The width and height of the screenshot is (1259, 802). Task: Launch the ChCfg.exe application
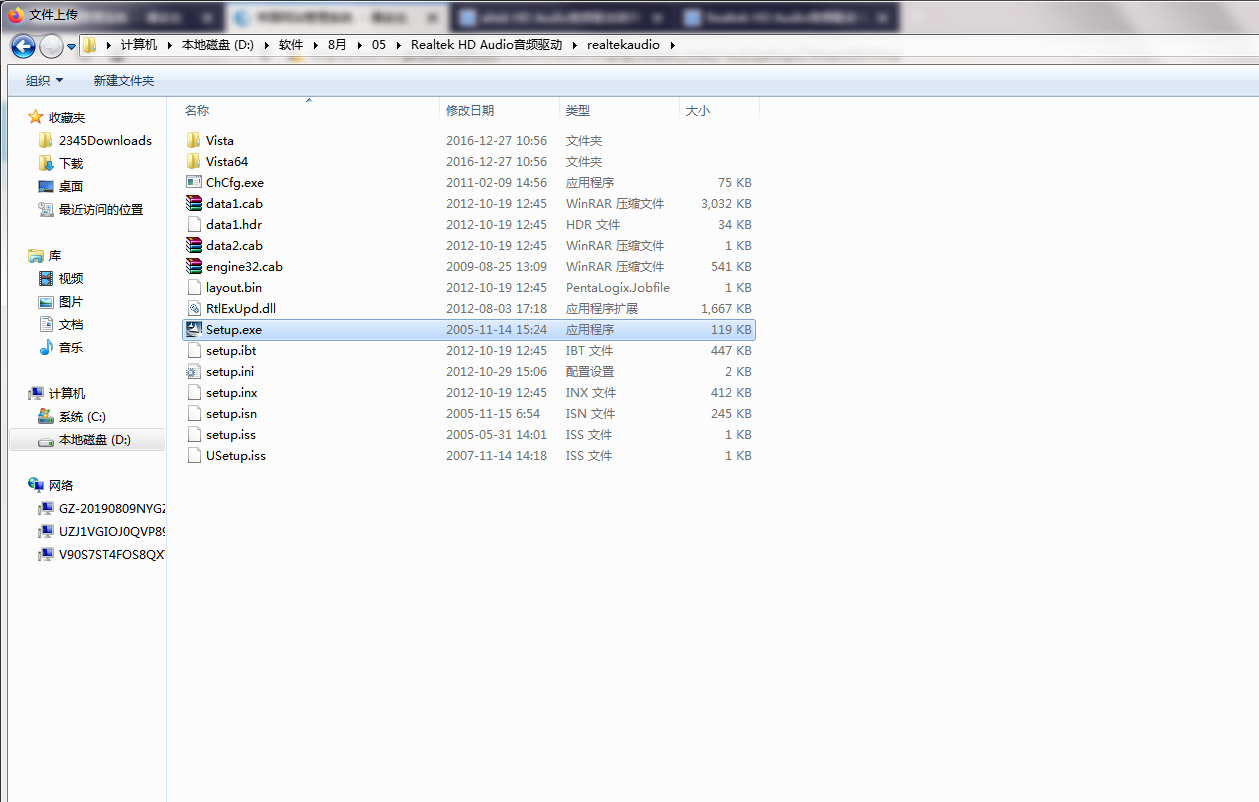232,182
